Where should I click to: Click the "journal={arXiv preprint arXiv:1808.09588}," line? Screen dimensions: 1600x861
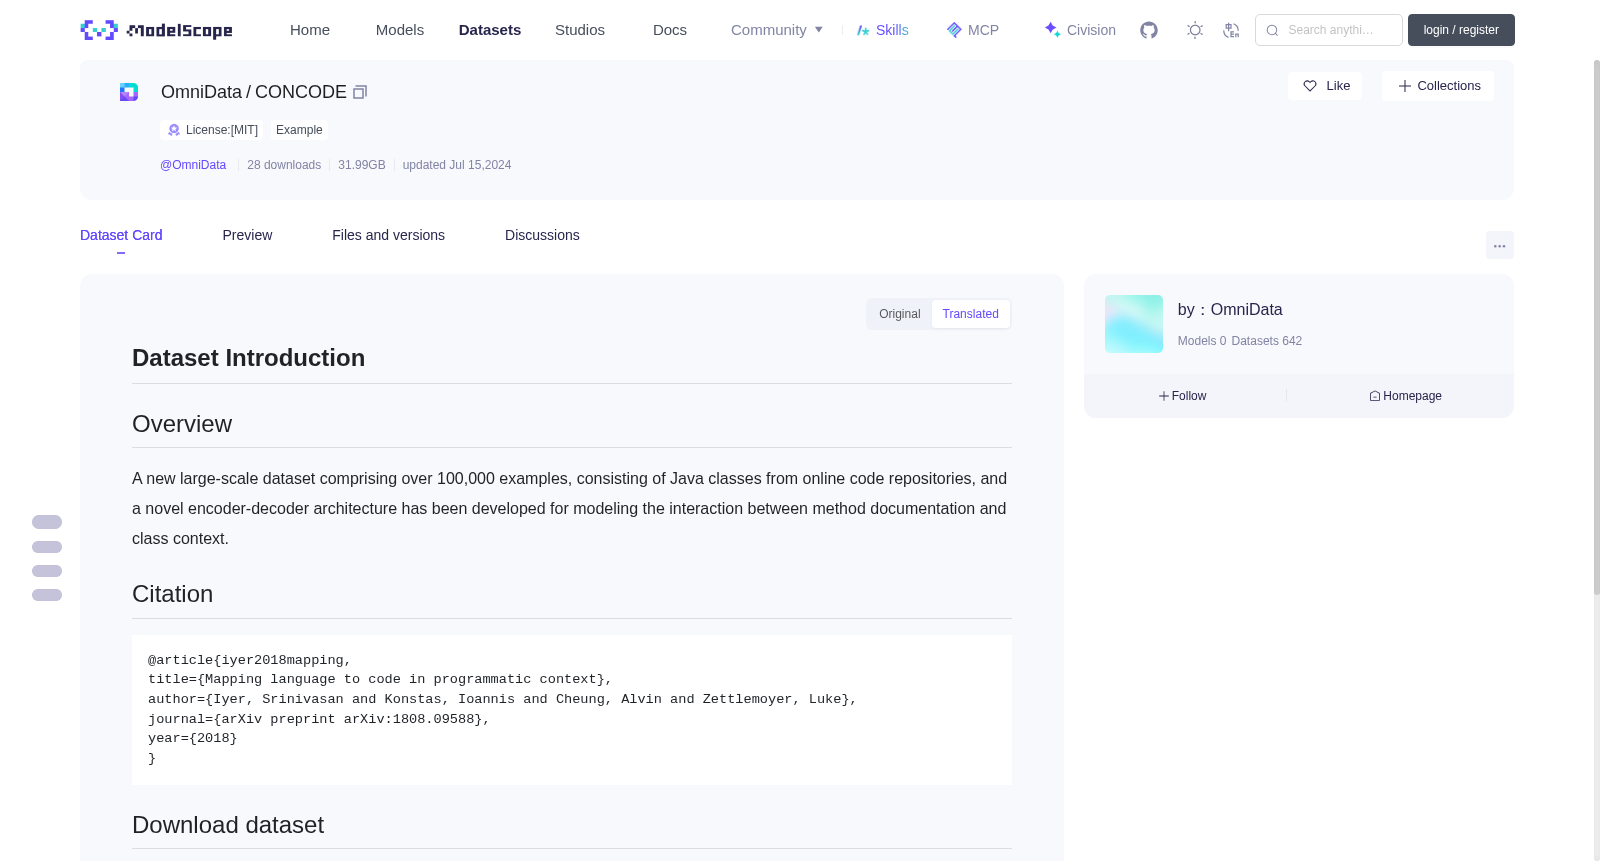click(319, 719)
